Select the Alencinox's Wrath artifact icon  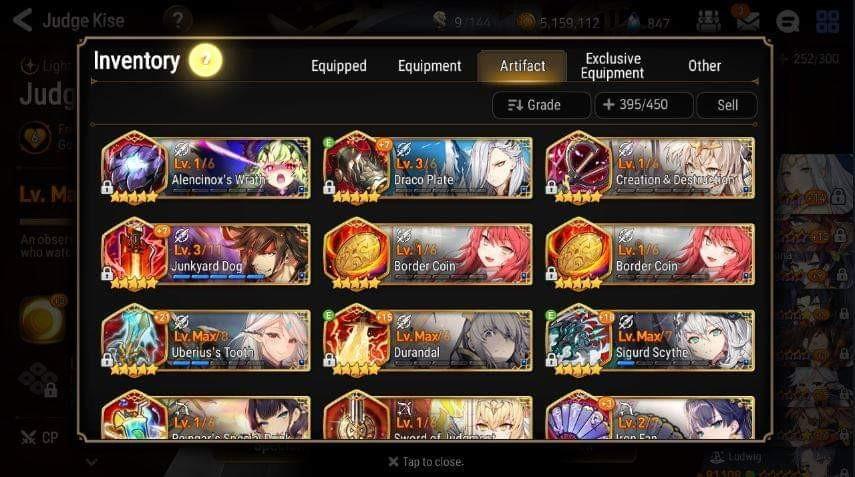pyautogui.click(x=134, y=164)
